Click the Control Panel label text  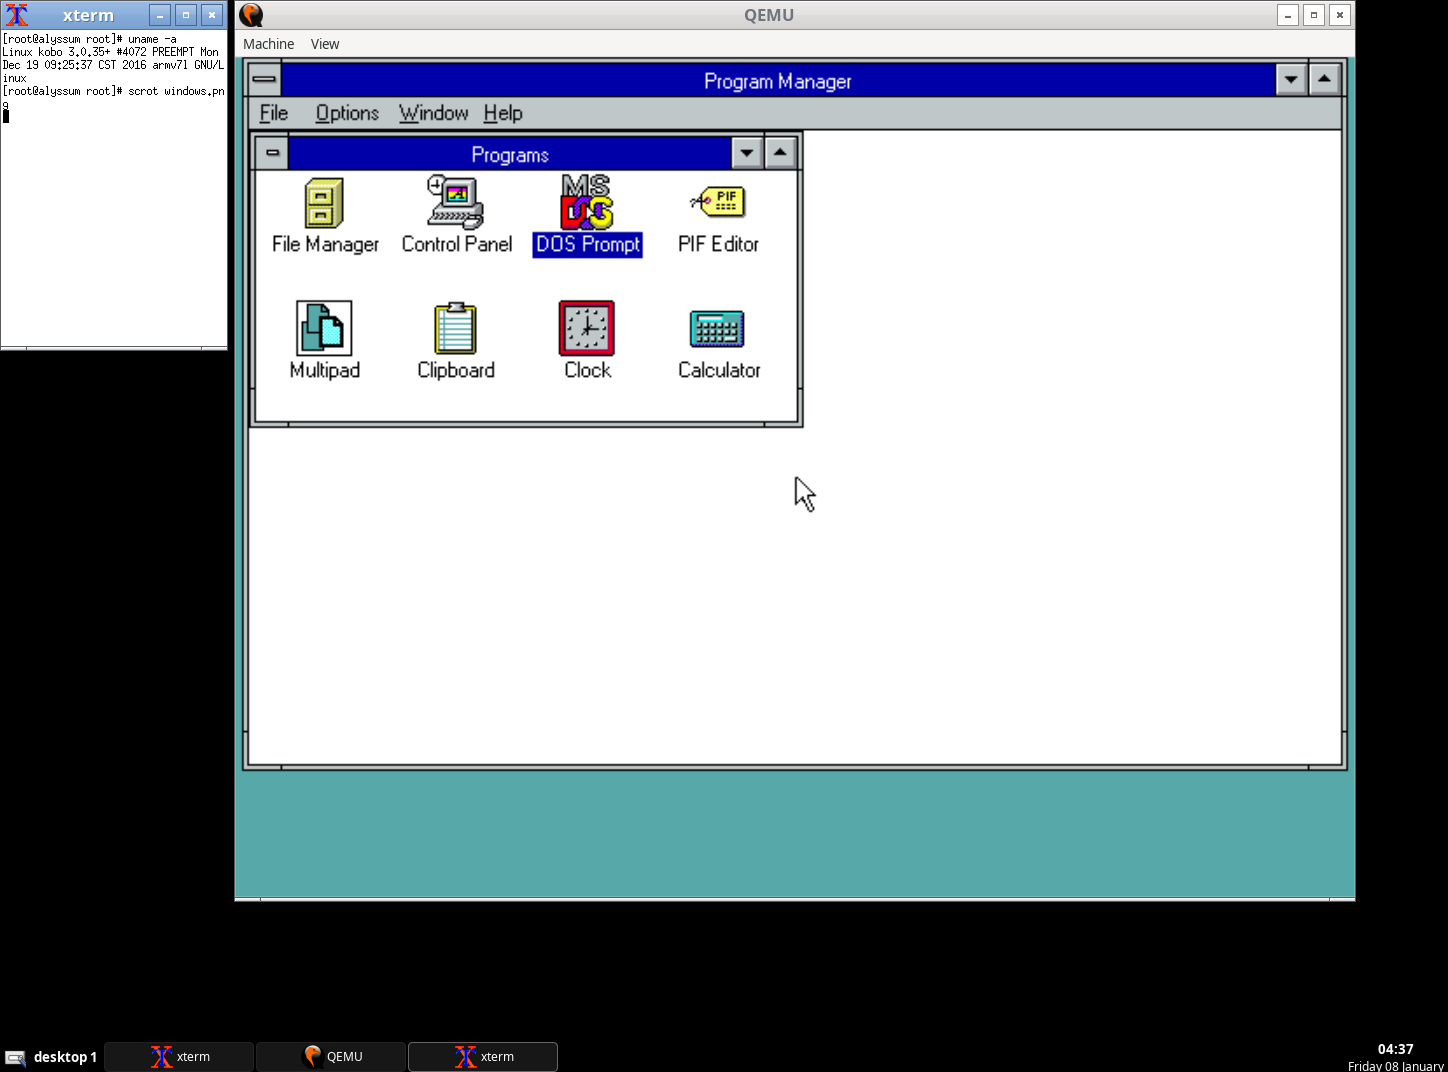coord(457,244)
